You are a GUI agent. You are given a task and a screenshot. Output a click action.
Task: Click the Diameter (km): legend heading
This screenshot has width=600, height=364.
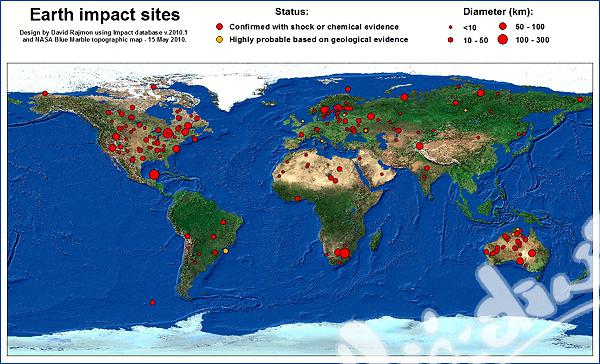click(x=498, y=12)
